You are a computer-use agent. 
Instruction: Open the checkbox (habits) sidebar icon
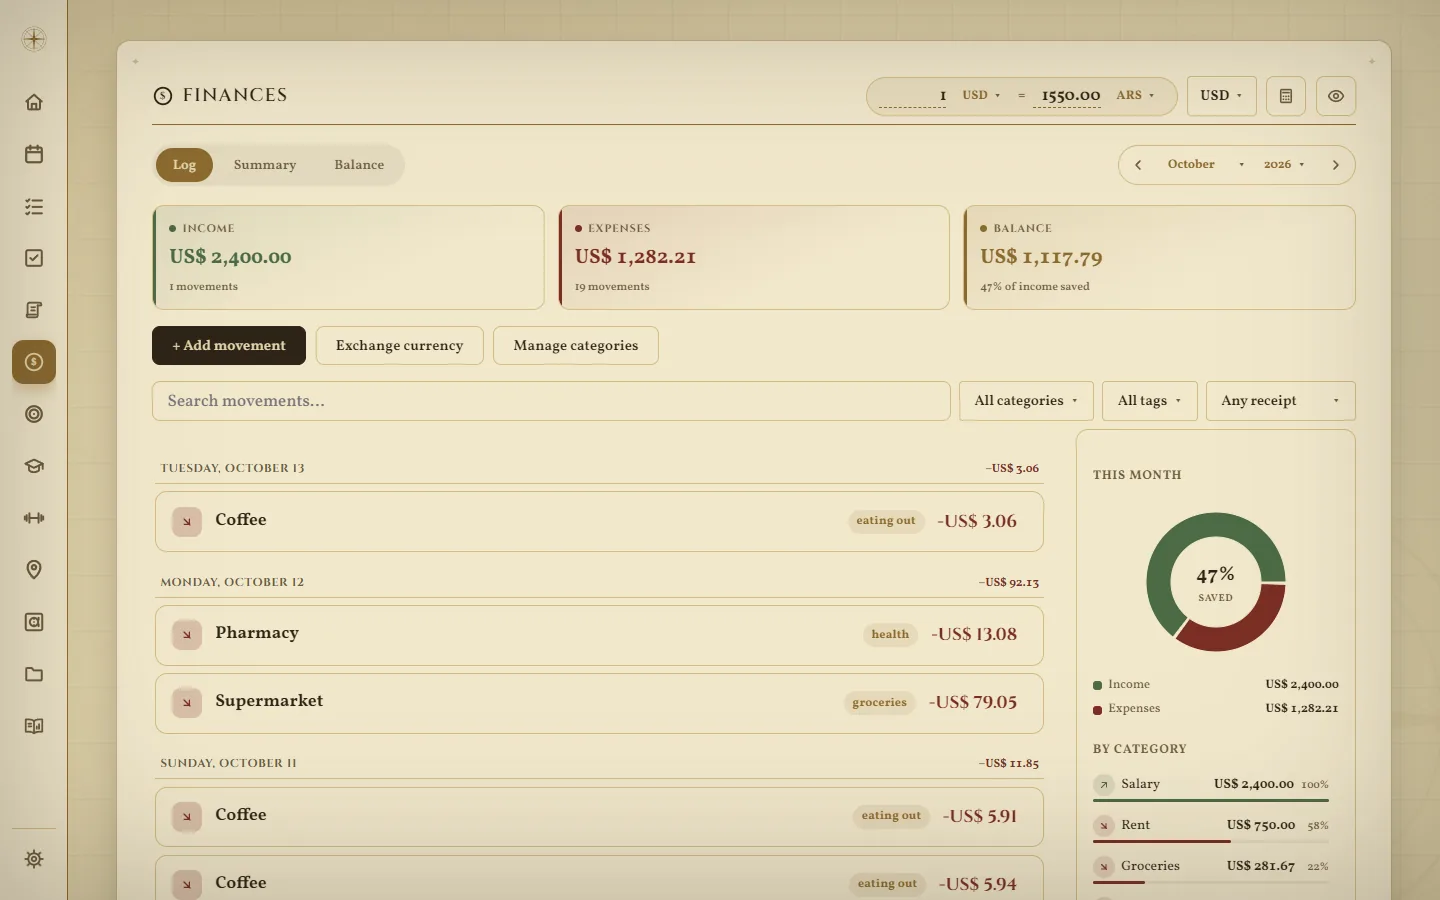point(34,258)
